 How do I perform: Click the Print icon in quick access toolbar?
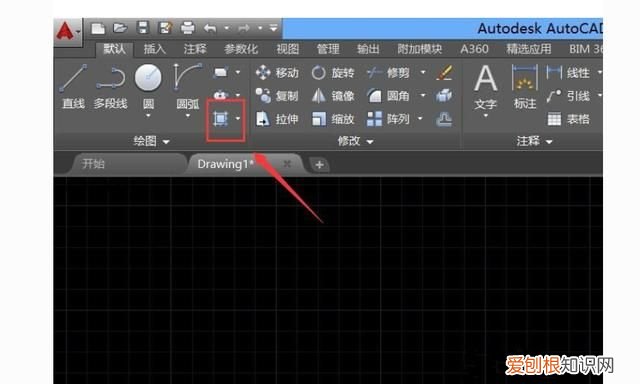pos(187,28)
